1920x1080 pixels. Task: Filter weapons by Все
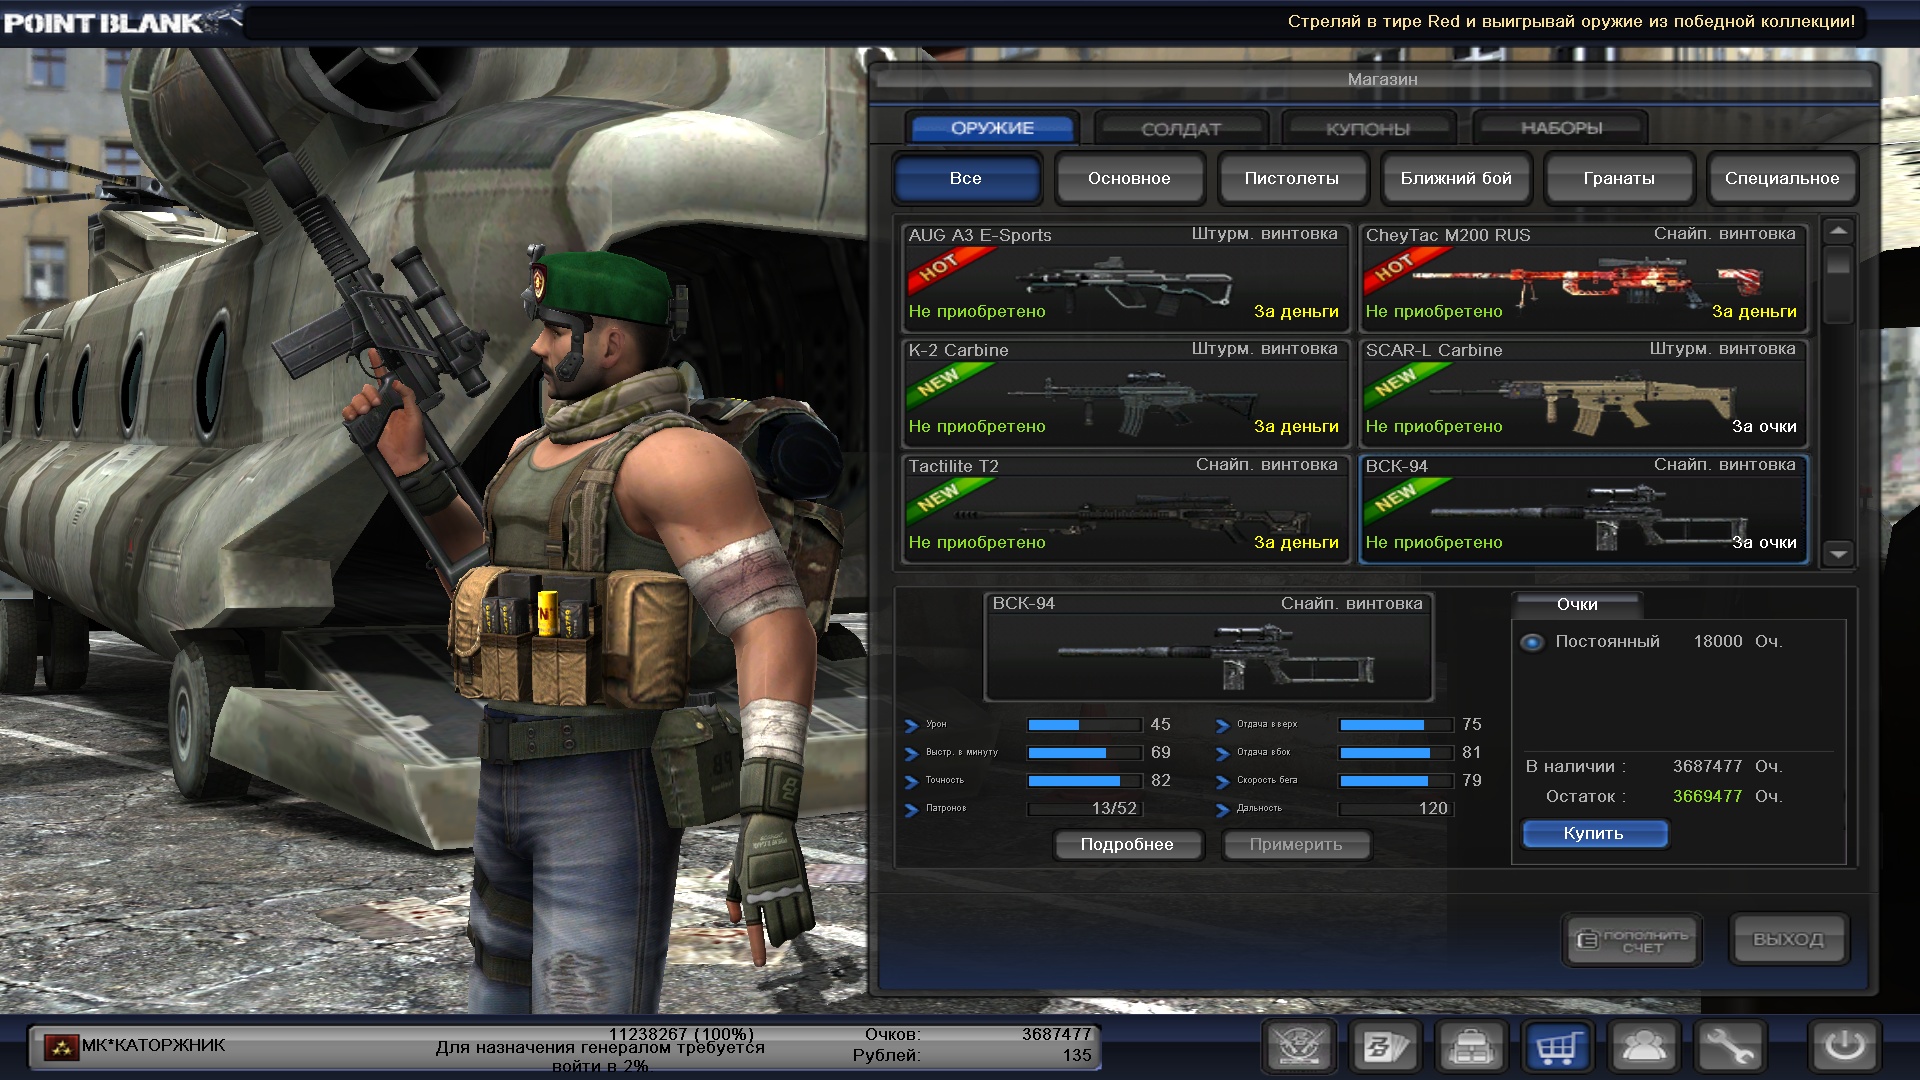[x=966, y=178]
